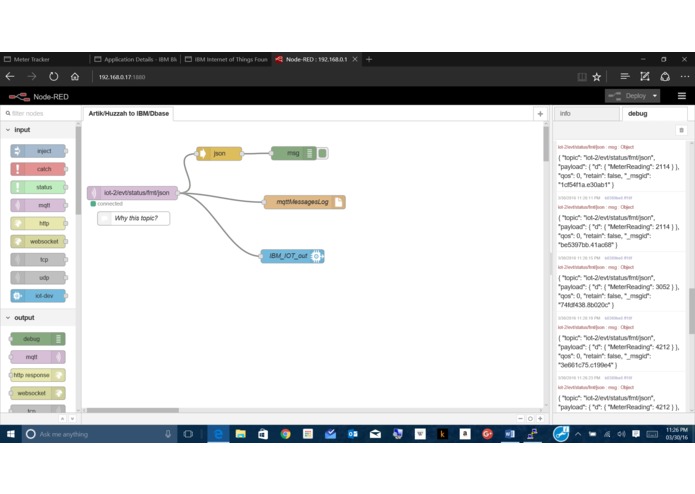Click the Cortana 'Ask me anything' search box
This screenshot has height=494, width=695.
[x=99, y=434]
